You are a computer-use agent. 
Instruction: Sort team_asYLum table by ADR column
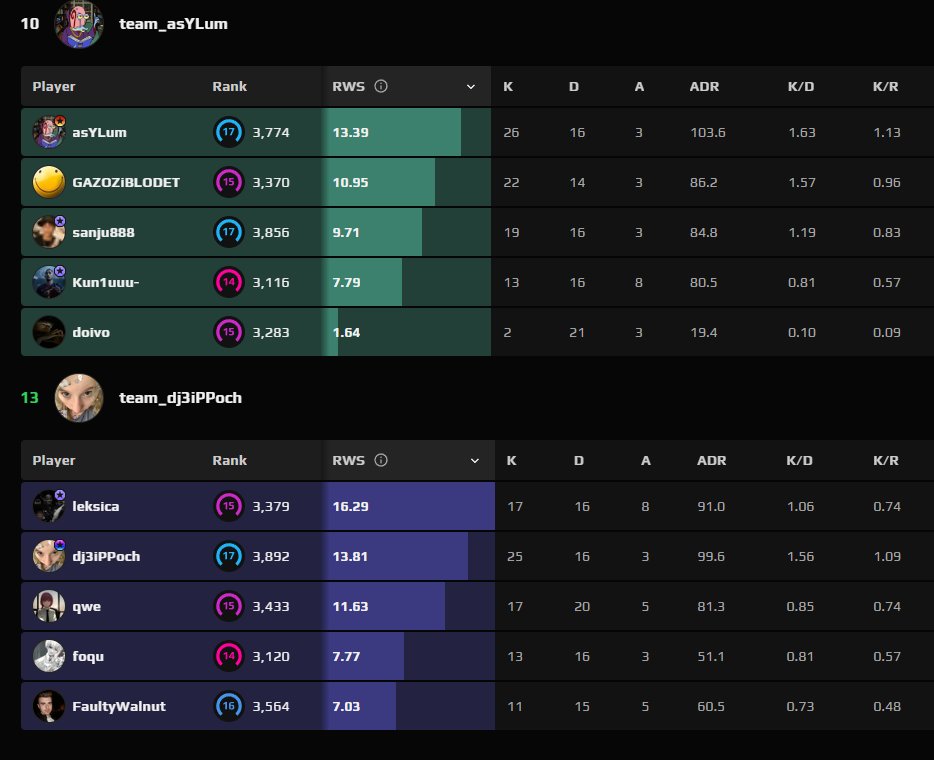click(x=704, y=86)
